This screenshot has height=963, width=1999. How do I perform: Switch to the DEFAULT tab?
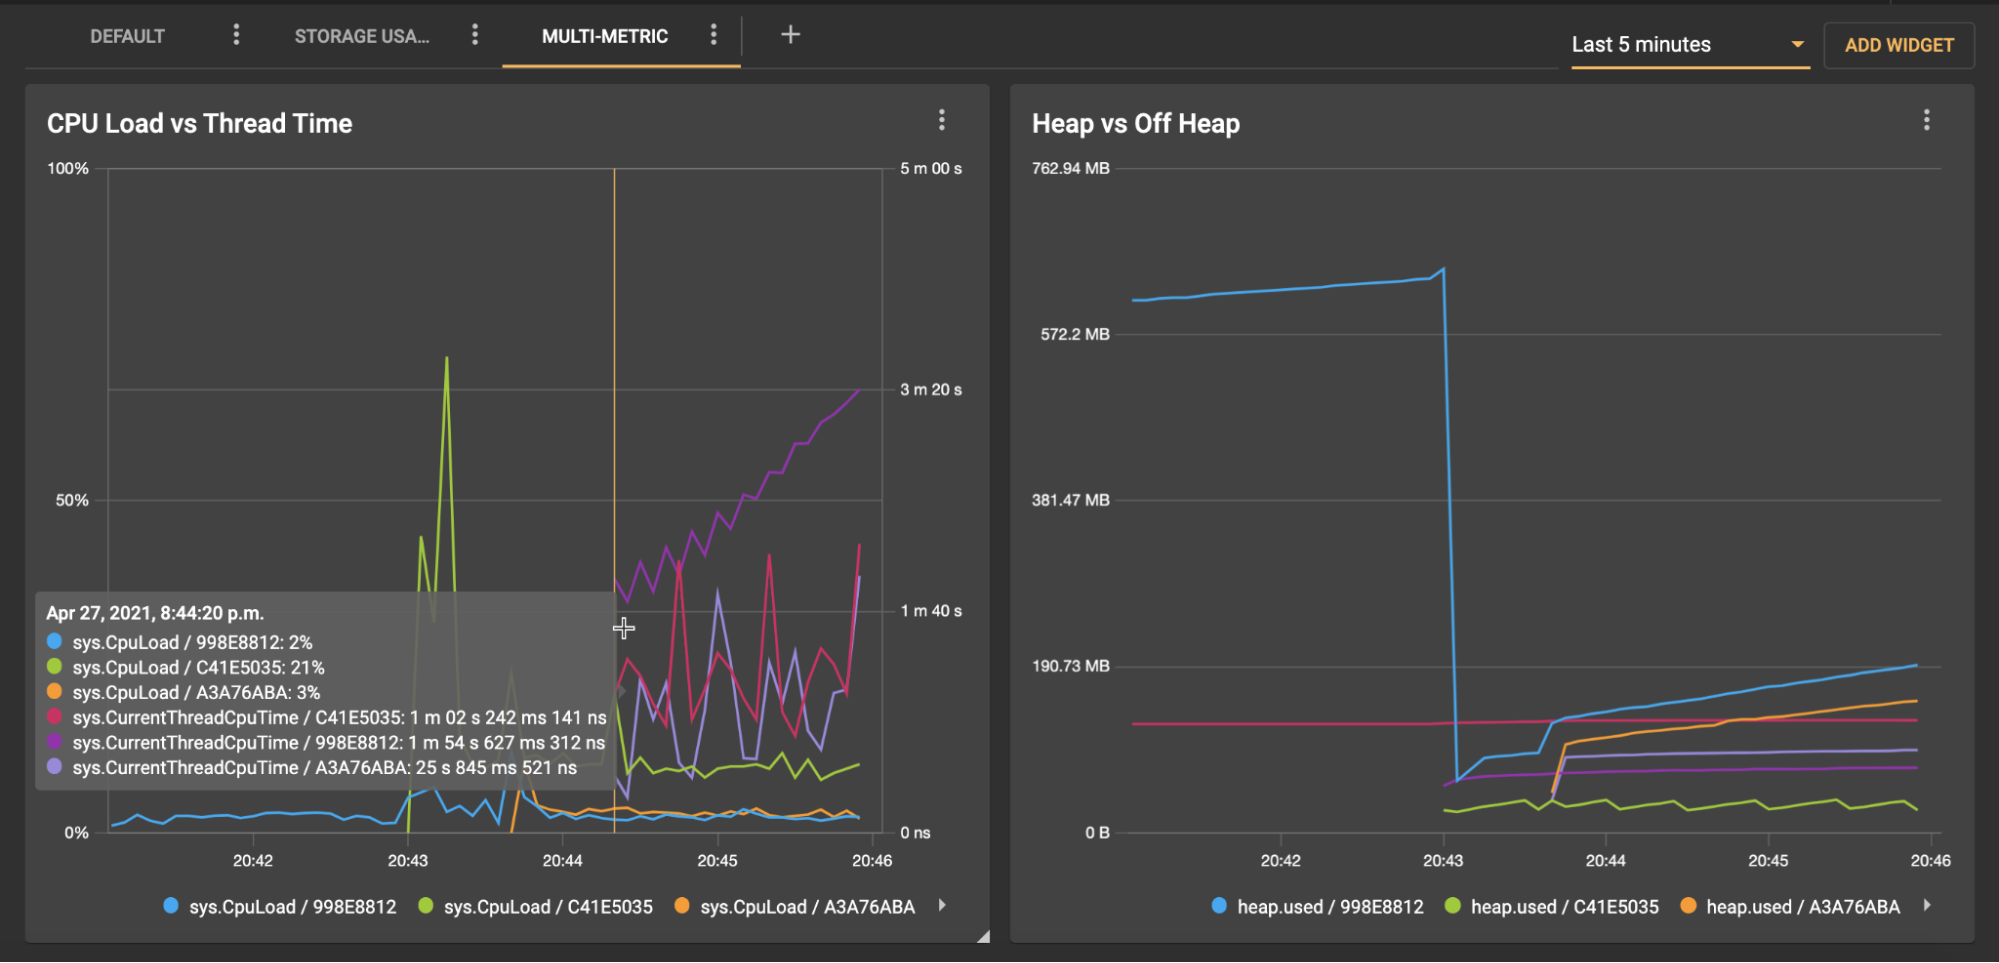click(x=127, y=36)
